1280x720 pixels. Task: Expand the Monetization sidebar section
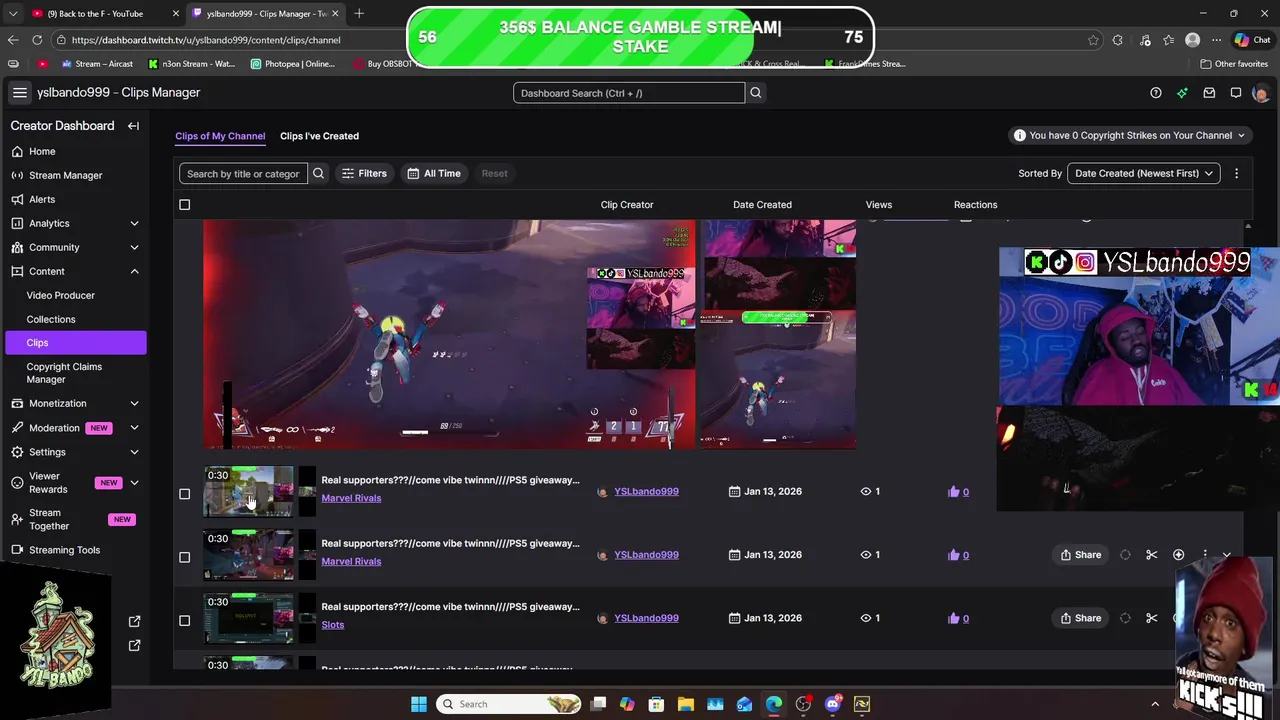(134, 403)
